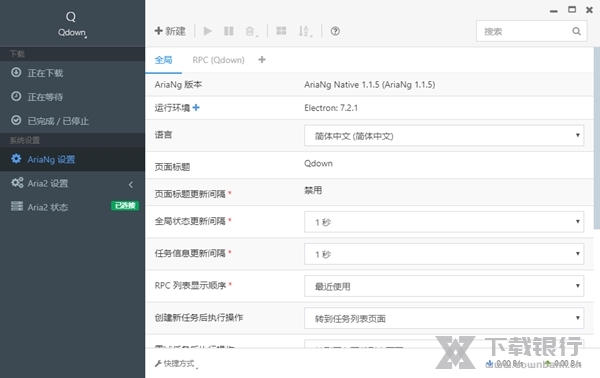Image resolution: width=600 pixels, height=378 pixels.
Task: Open the sort order icon menu
Action: pyautogui.click(x=305, y=31)
